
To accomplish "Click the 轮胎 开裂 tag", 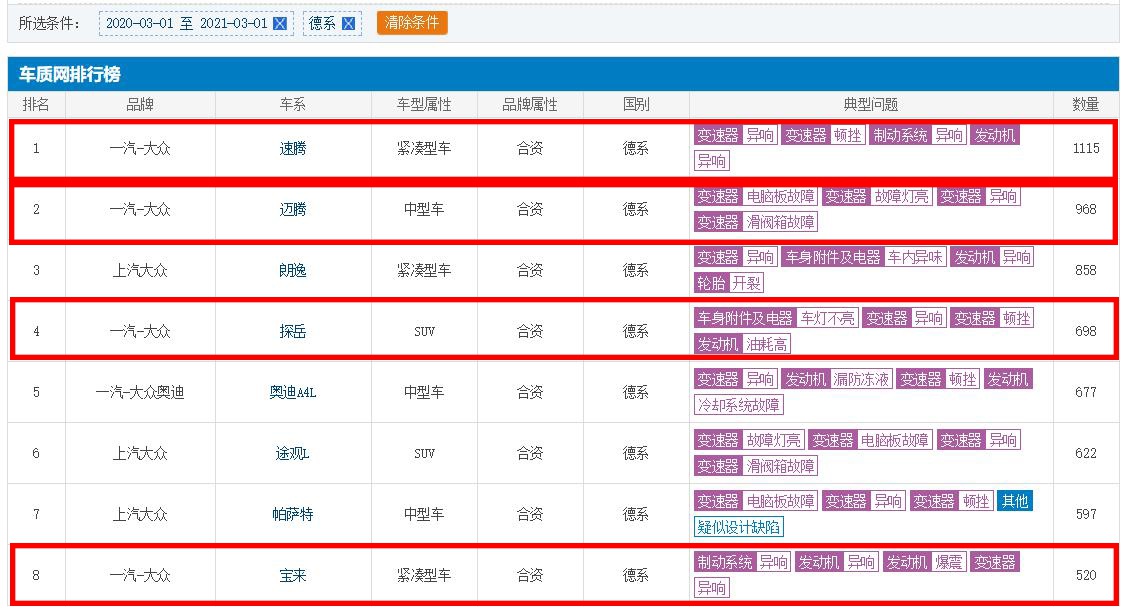I will [x=728, y=283].
